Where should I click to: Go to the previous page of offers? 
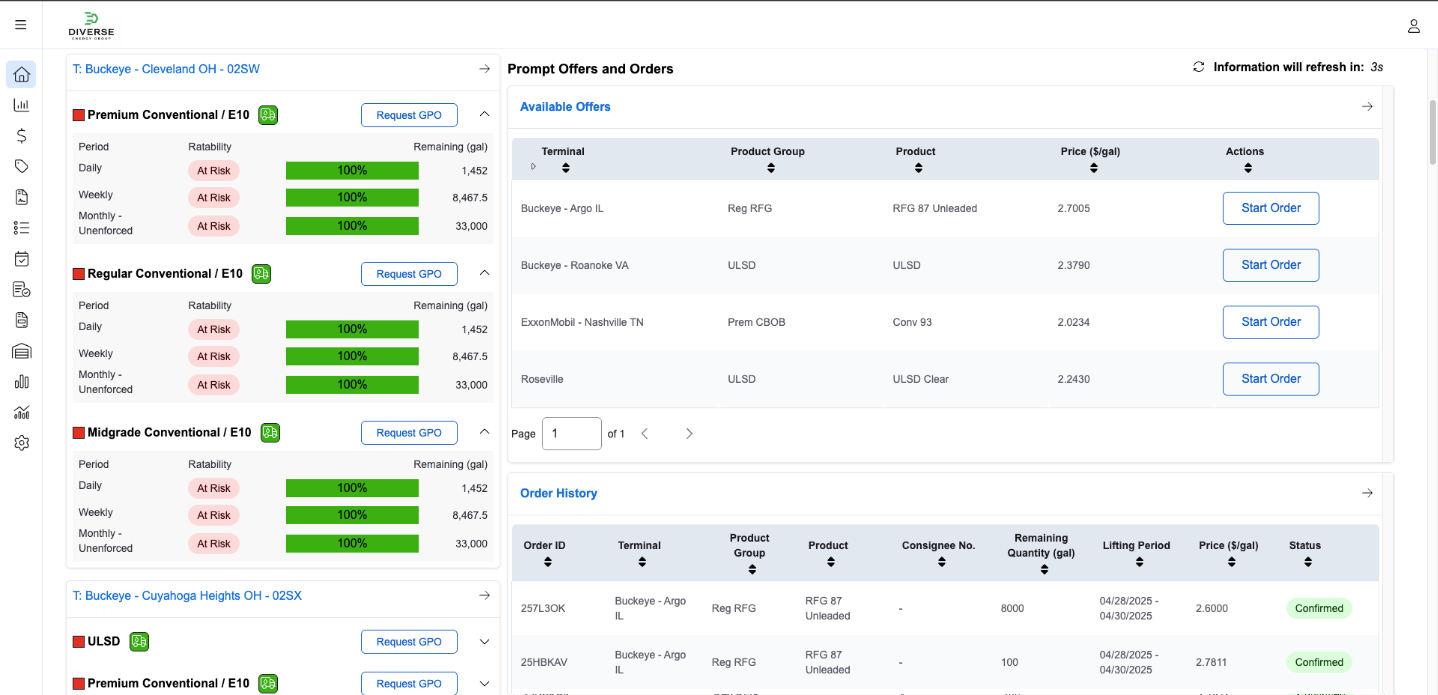click(x=645, y=434)
